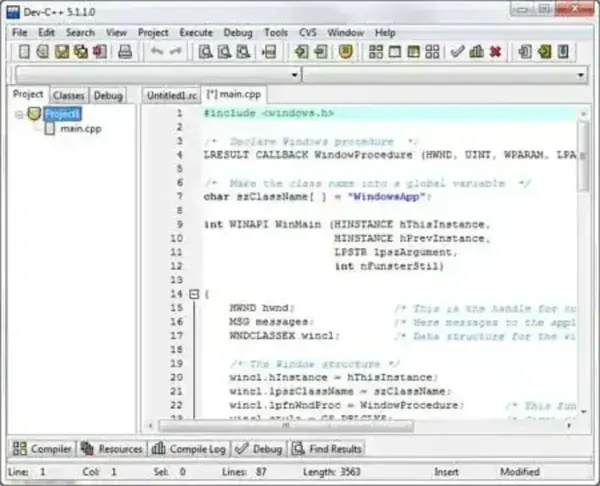
Task: Click the Save file toolbar icon
Action: click(62, 51)
